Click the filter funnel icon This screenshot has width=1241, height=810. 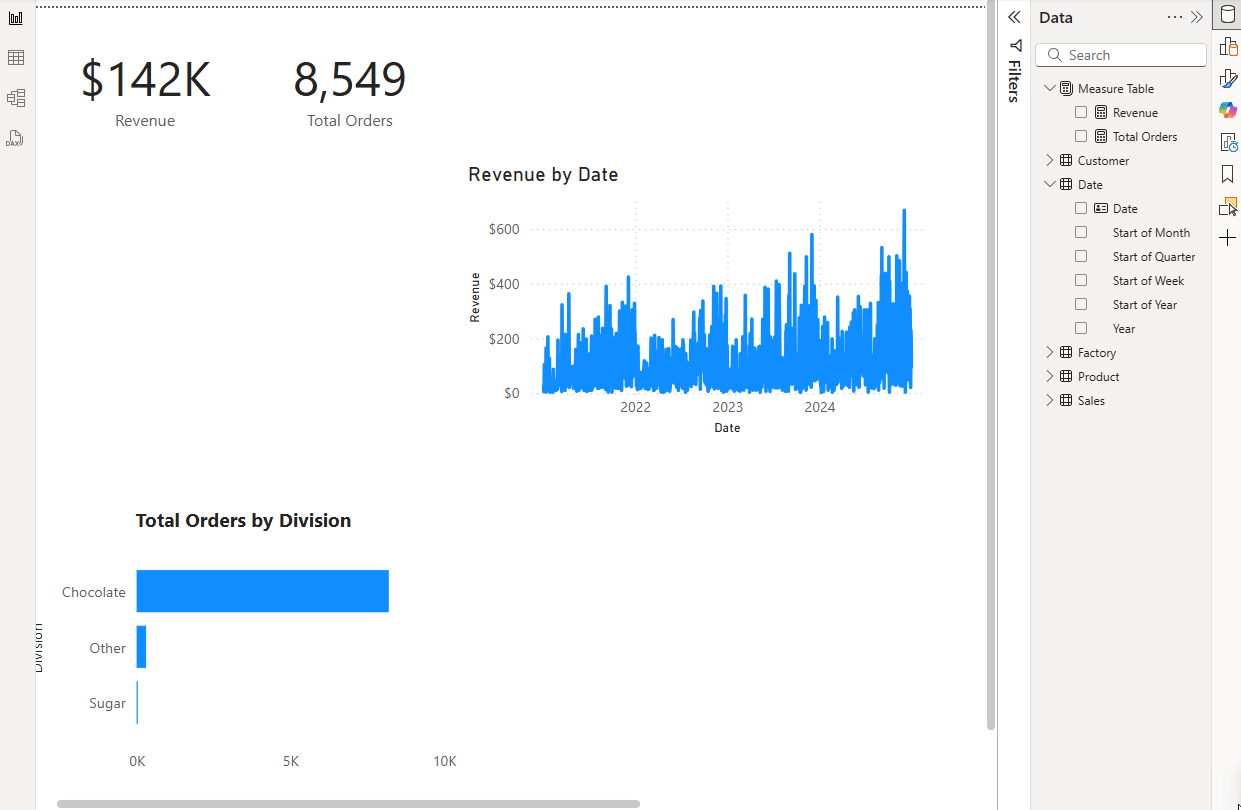coord(1016,46)
